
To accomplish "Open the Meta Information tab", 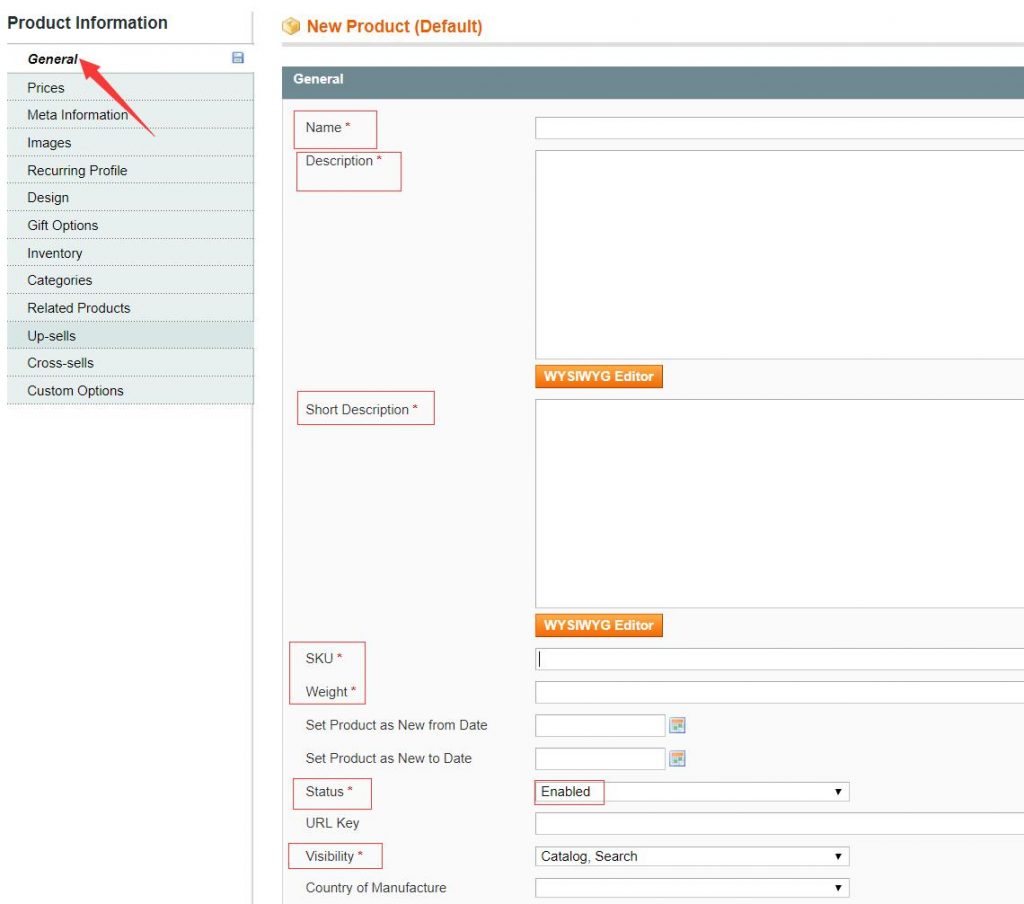I will (77, 115).
